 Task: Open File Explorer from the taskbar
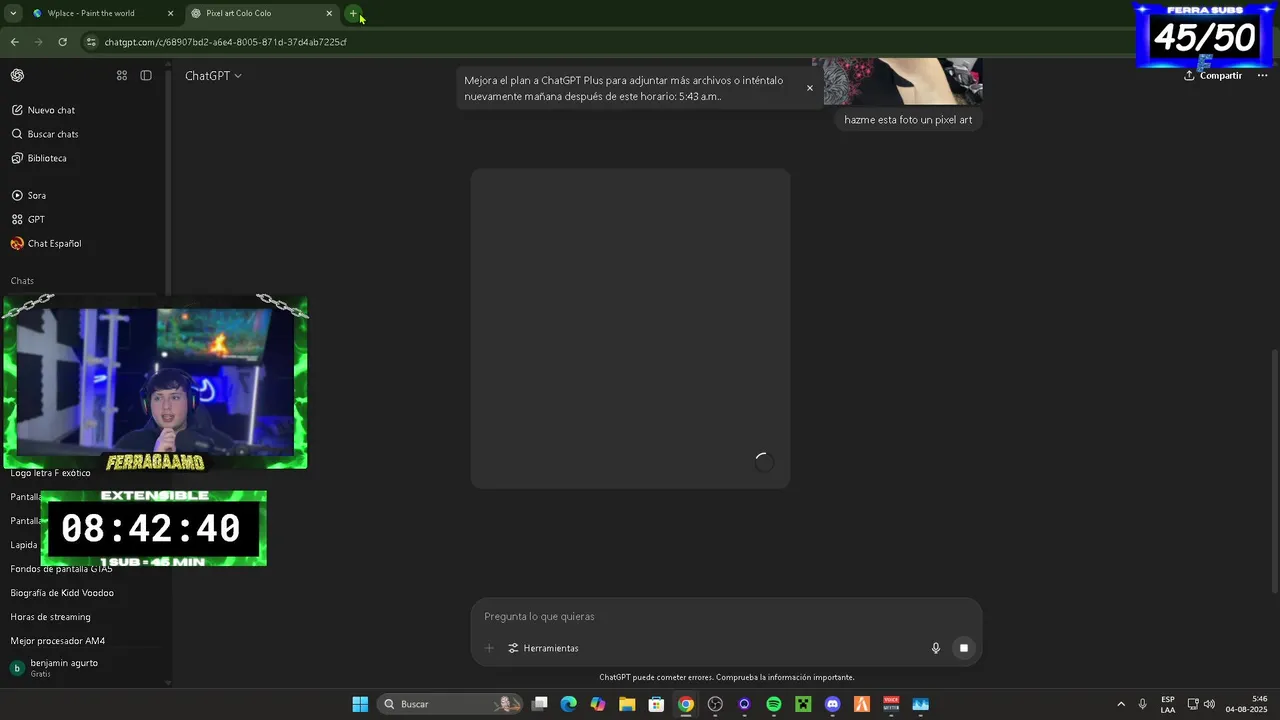627,704
